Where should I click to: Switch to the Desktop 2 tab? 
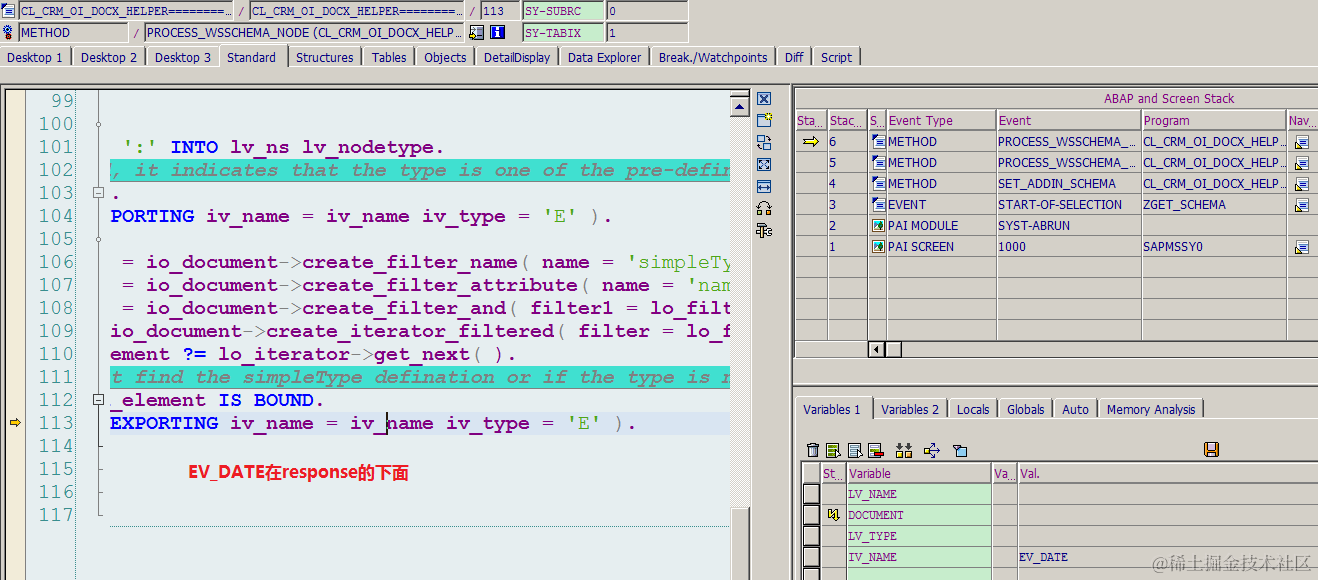(109, 57)
